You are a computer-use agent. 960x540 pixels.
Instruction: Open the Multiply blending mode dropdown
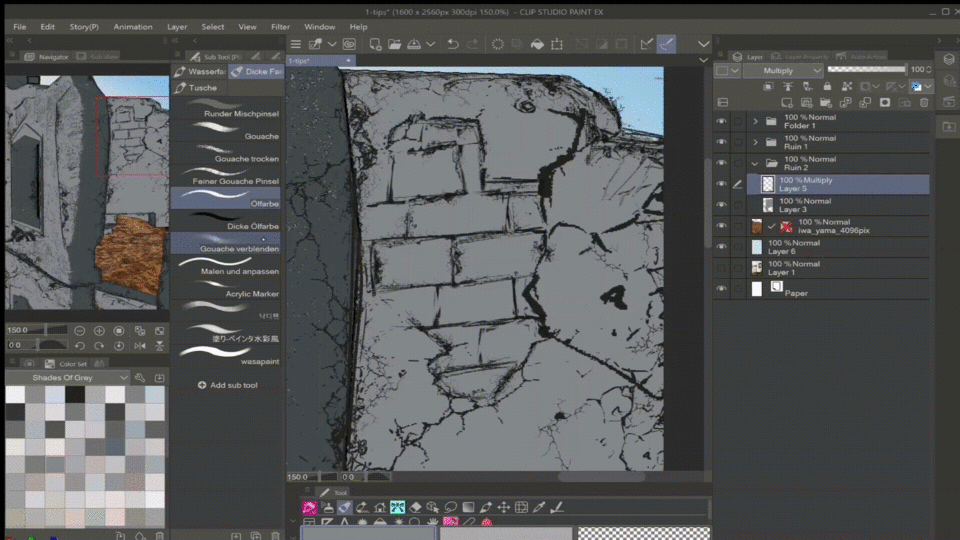click(x=784, y=71)
